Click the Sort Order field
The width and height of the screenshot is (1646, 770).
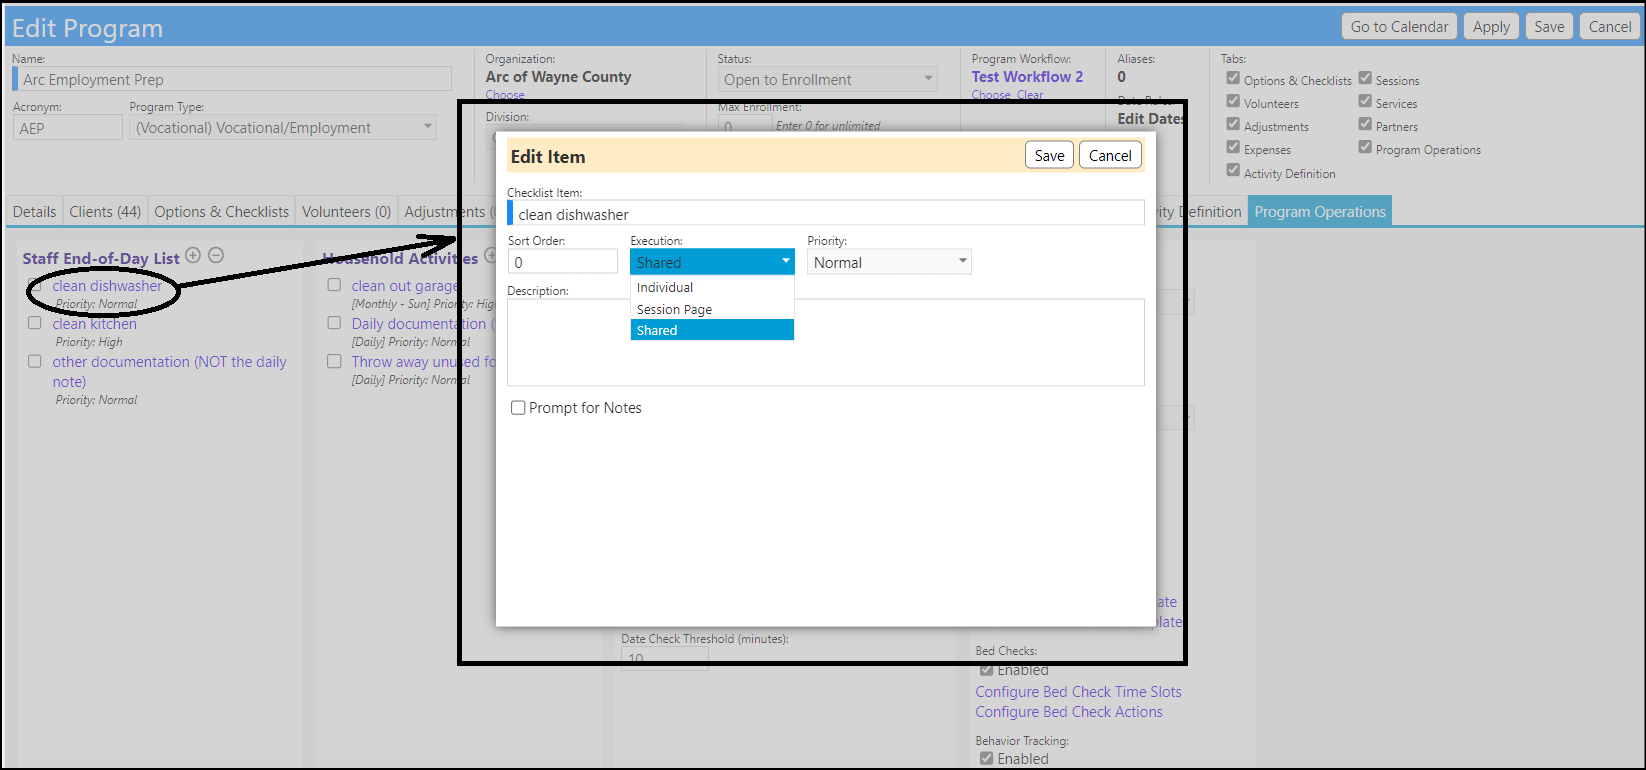[563, 262]
